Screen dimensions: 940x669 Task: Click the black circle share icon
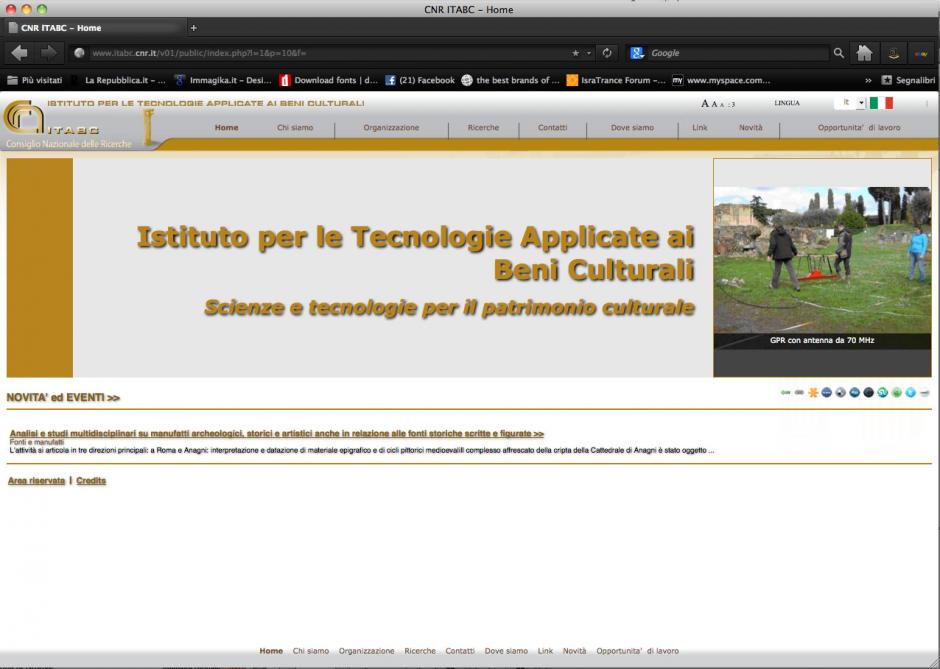click(x=868, y=393)
